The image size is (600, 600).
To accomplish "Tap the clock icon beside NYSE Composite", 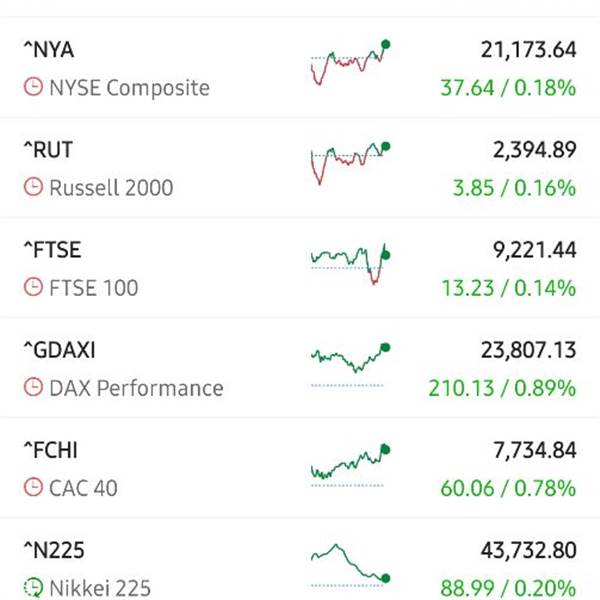I will (33, 86).
